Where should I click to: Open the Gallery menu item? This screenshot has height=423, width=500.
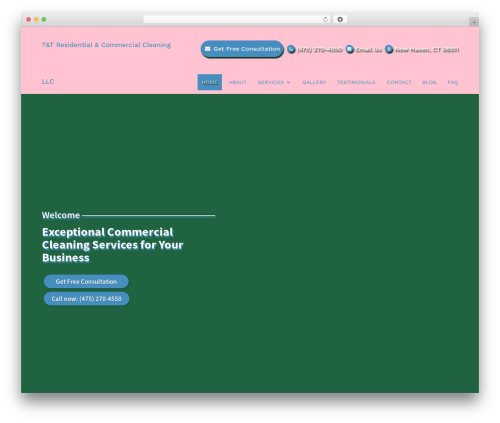tap(314, 82)
